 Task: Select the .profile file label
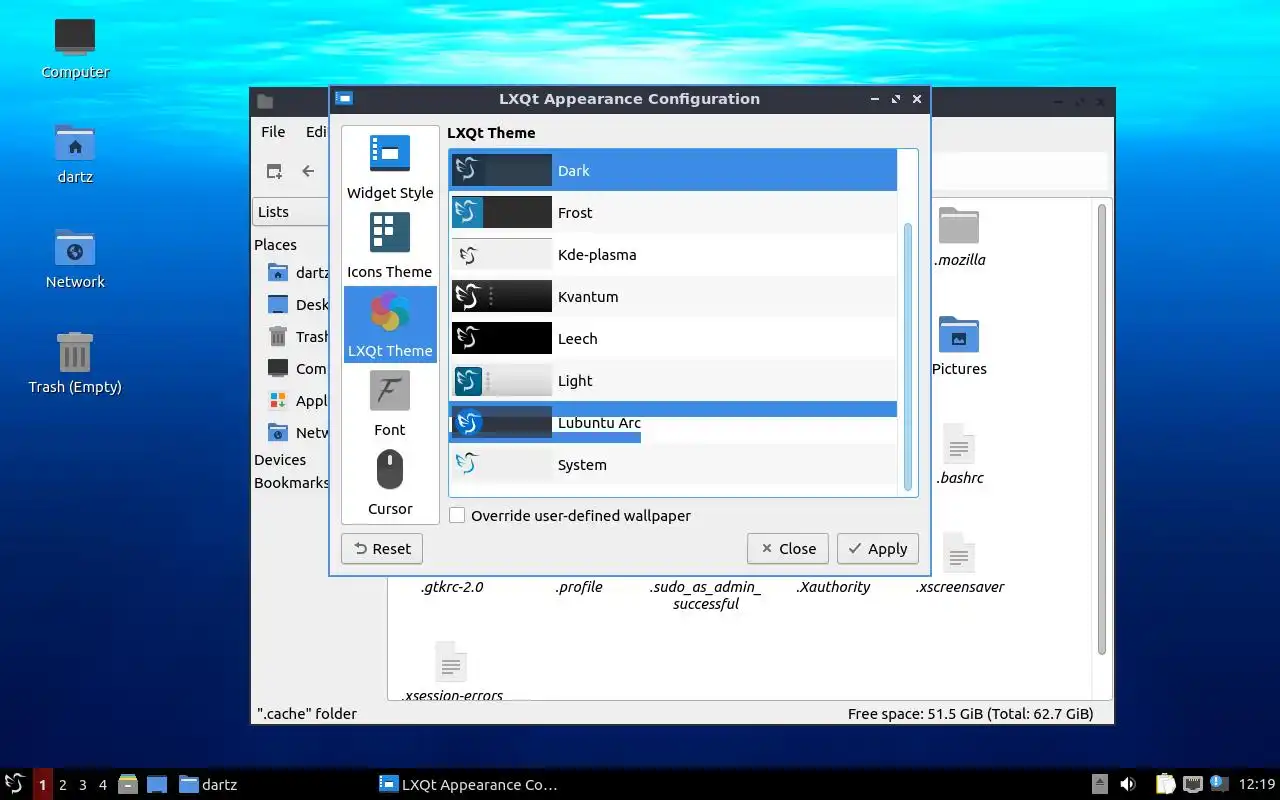click(x=579, y=586)
